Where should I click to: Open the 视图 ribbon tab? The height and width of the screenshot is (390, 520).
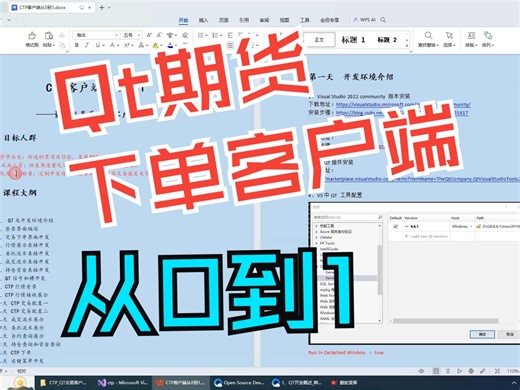[284, 20]
